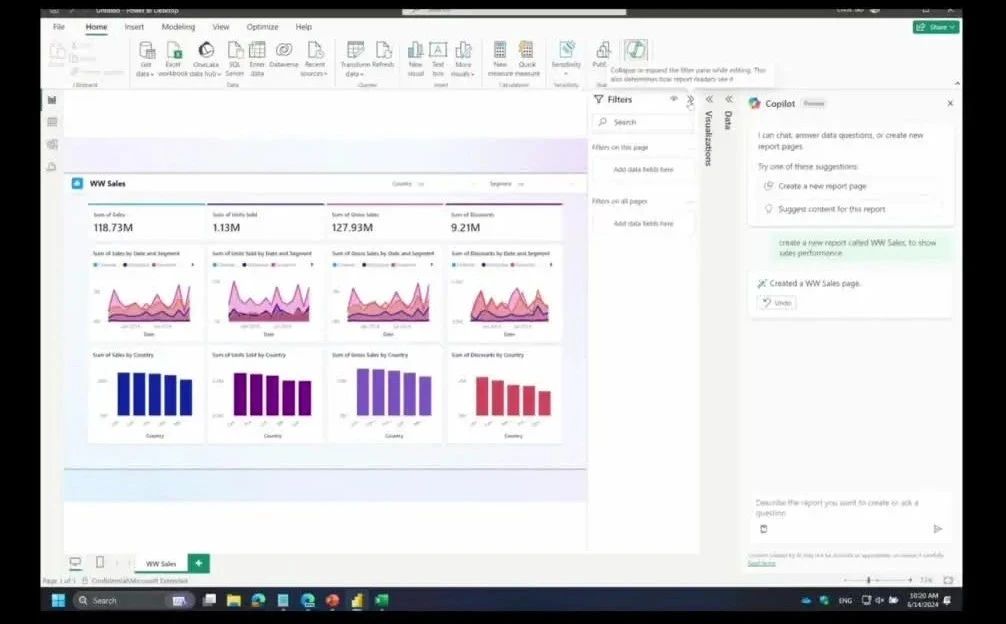Open the File menu

click(x=59, y=27)
